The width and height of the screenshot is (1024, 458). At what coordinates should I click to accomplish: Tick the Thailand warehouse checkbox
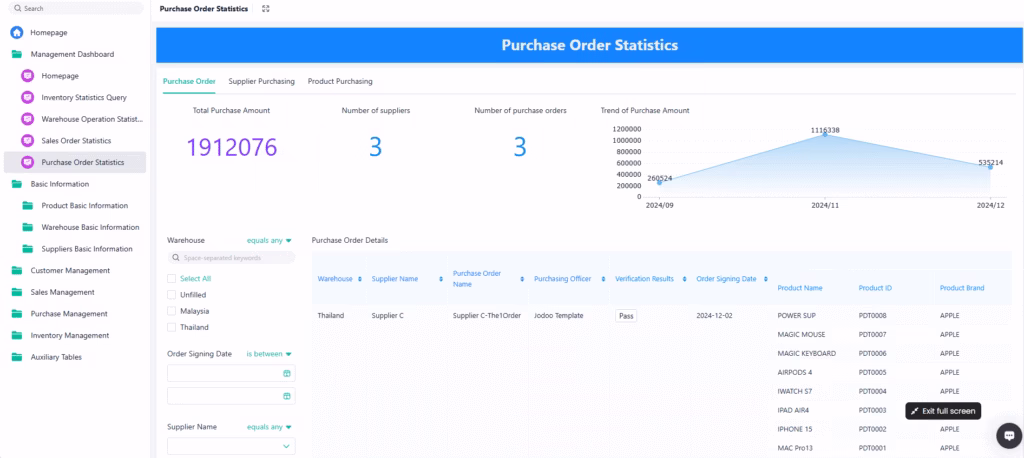click(172, 327)
